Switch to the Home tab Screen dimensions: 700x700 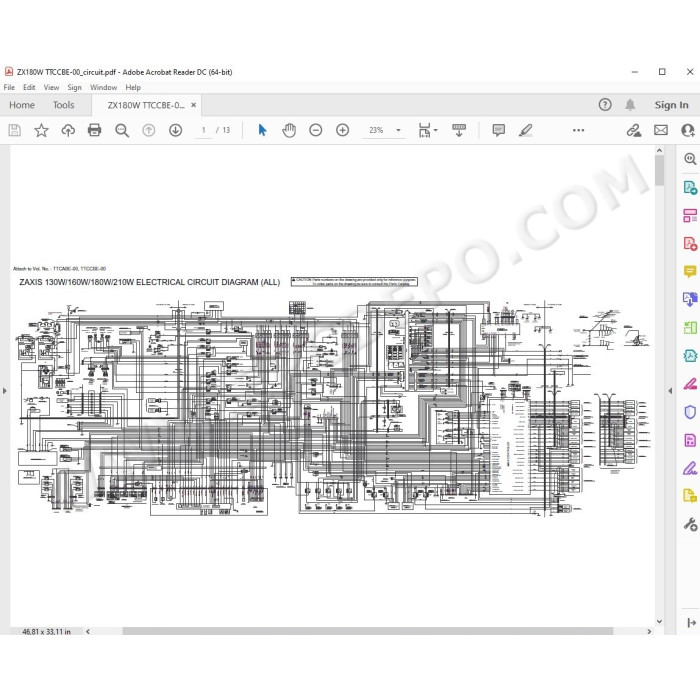[x=22, y=105]
